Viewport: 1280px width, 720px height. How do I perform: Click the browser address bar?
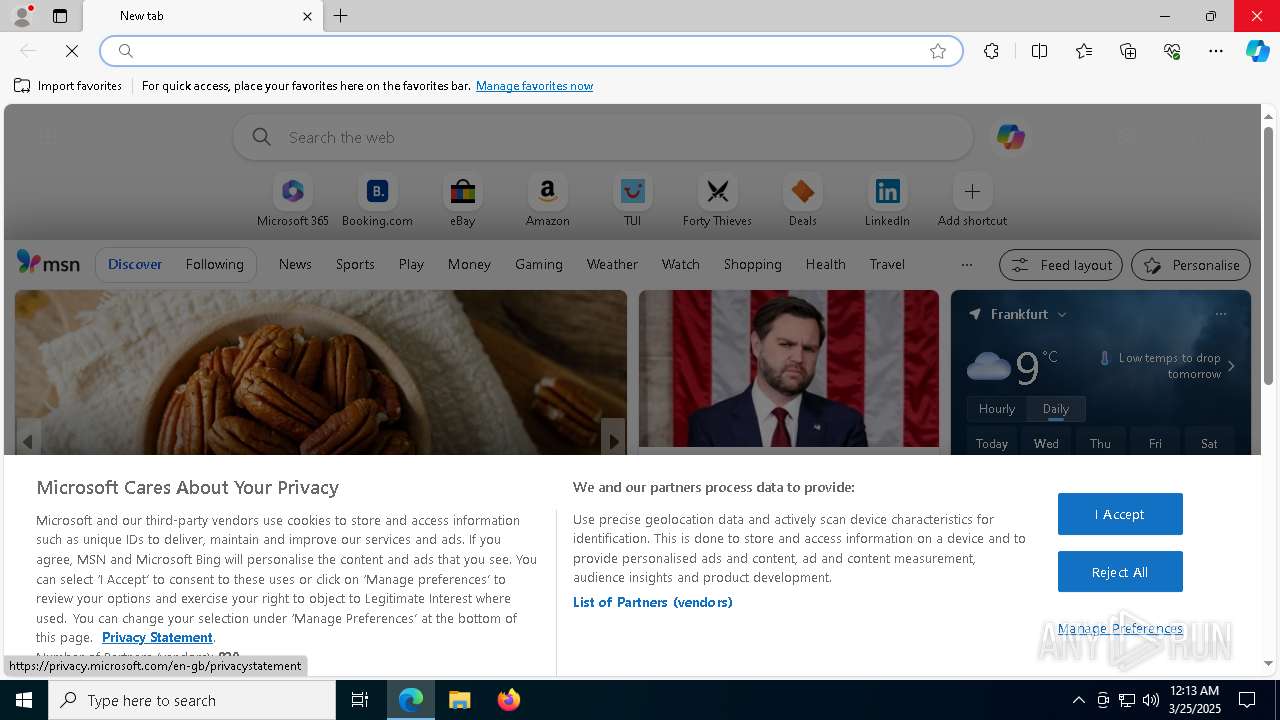pyautogui.click(x=530, y=51)
